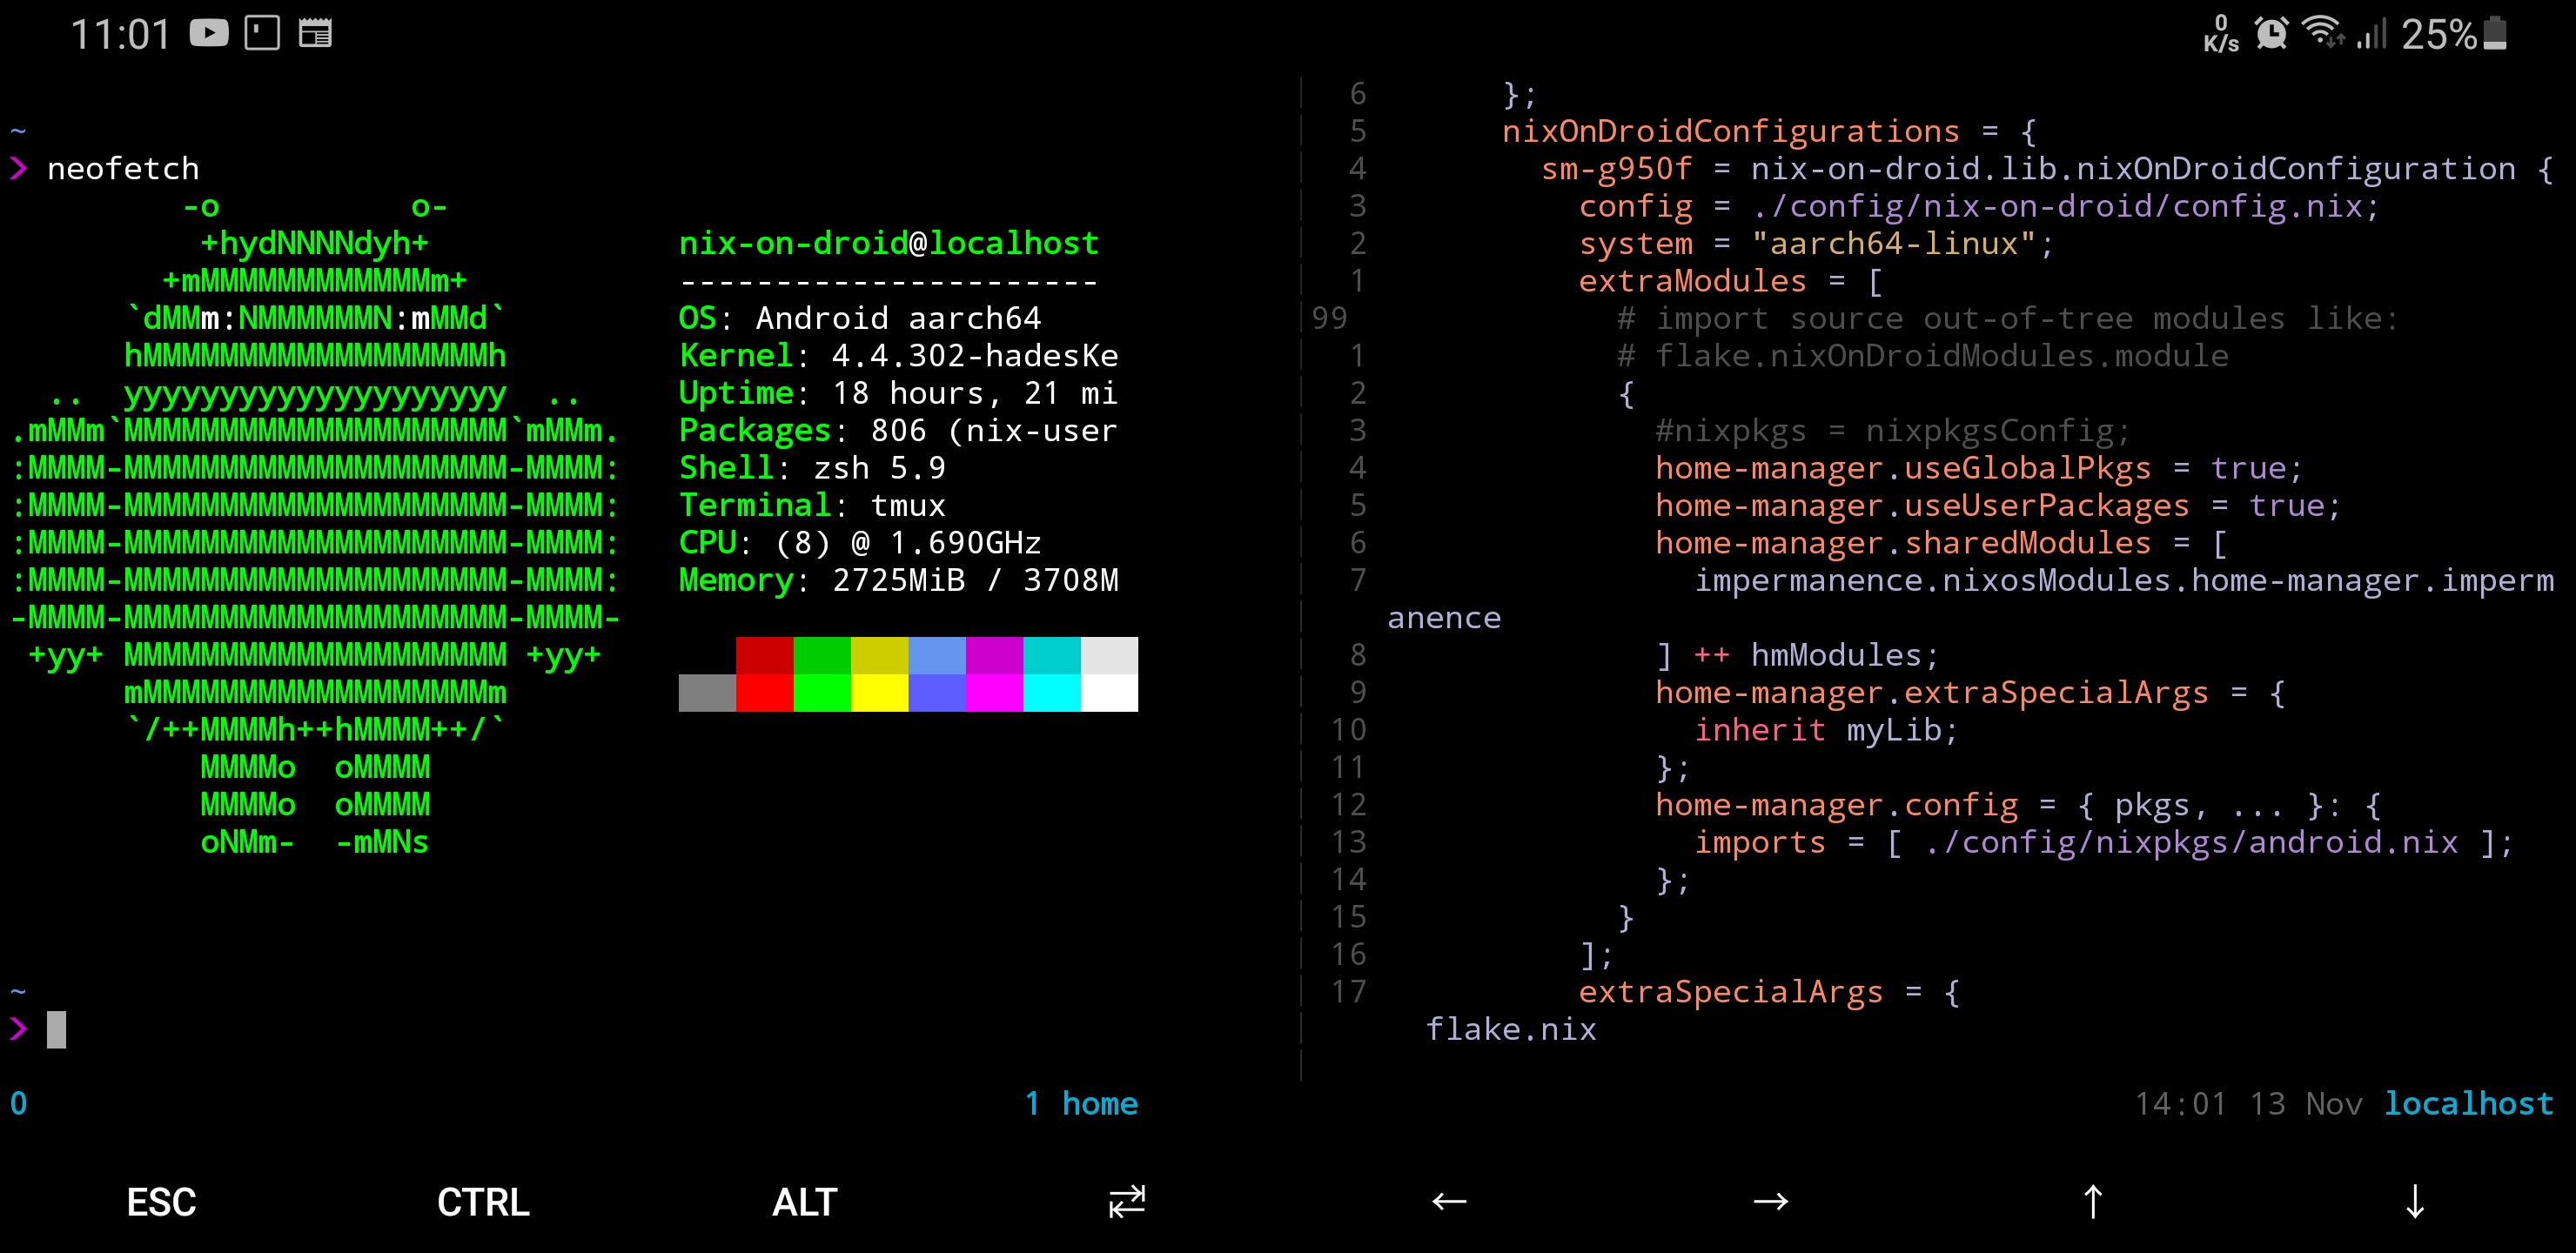Tap the 11:01 status bar clock
Image resolution: width=2576 pixels, height=1253 pixels.
pyautogui.click(x=121, y=35)
